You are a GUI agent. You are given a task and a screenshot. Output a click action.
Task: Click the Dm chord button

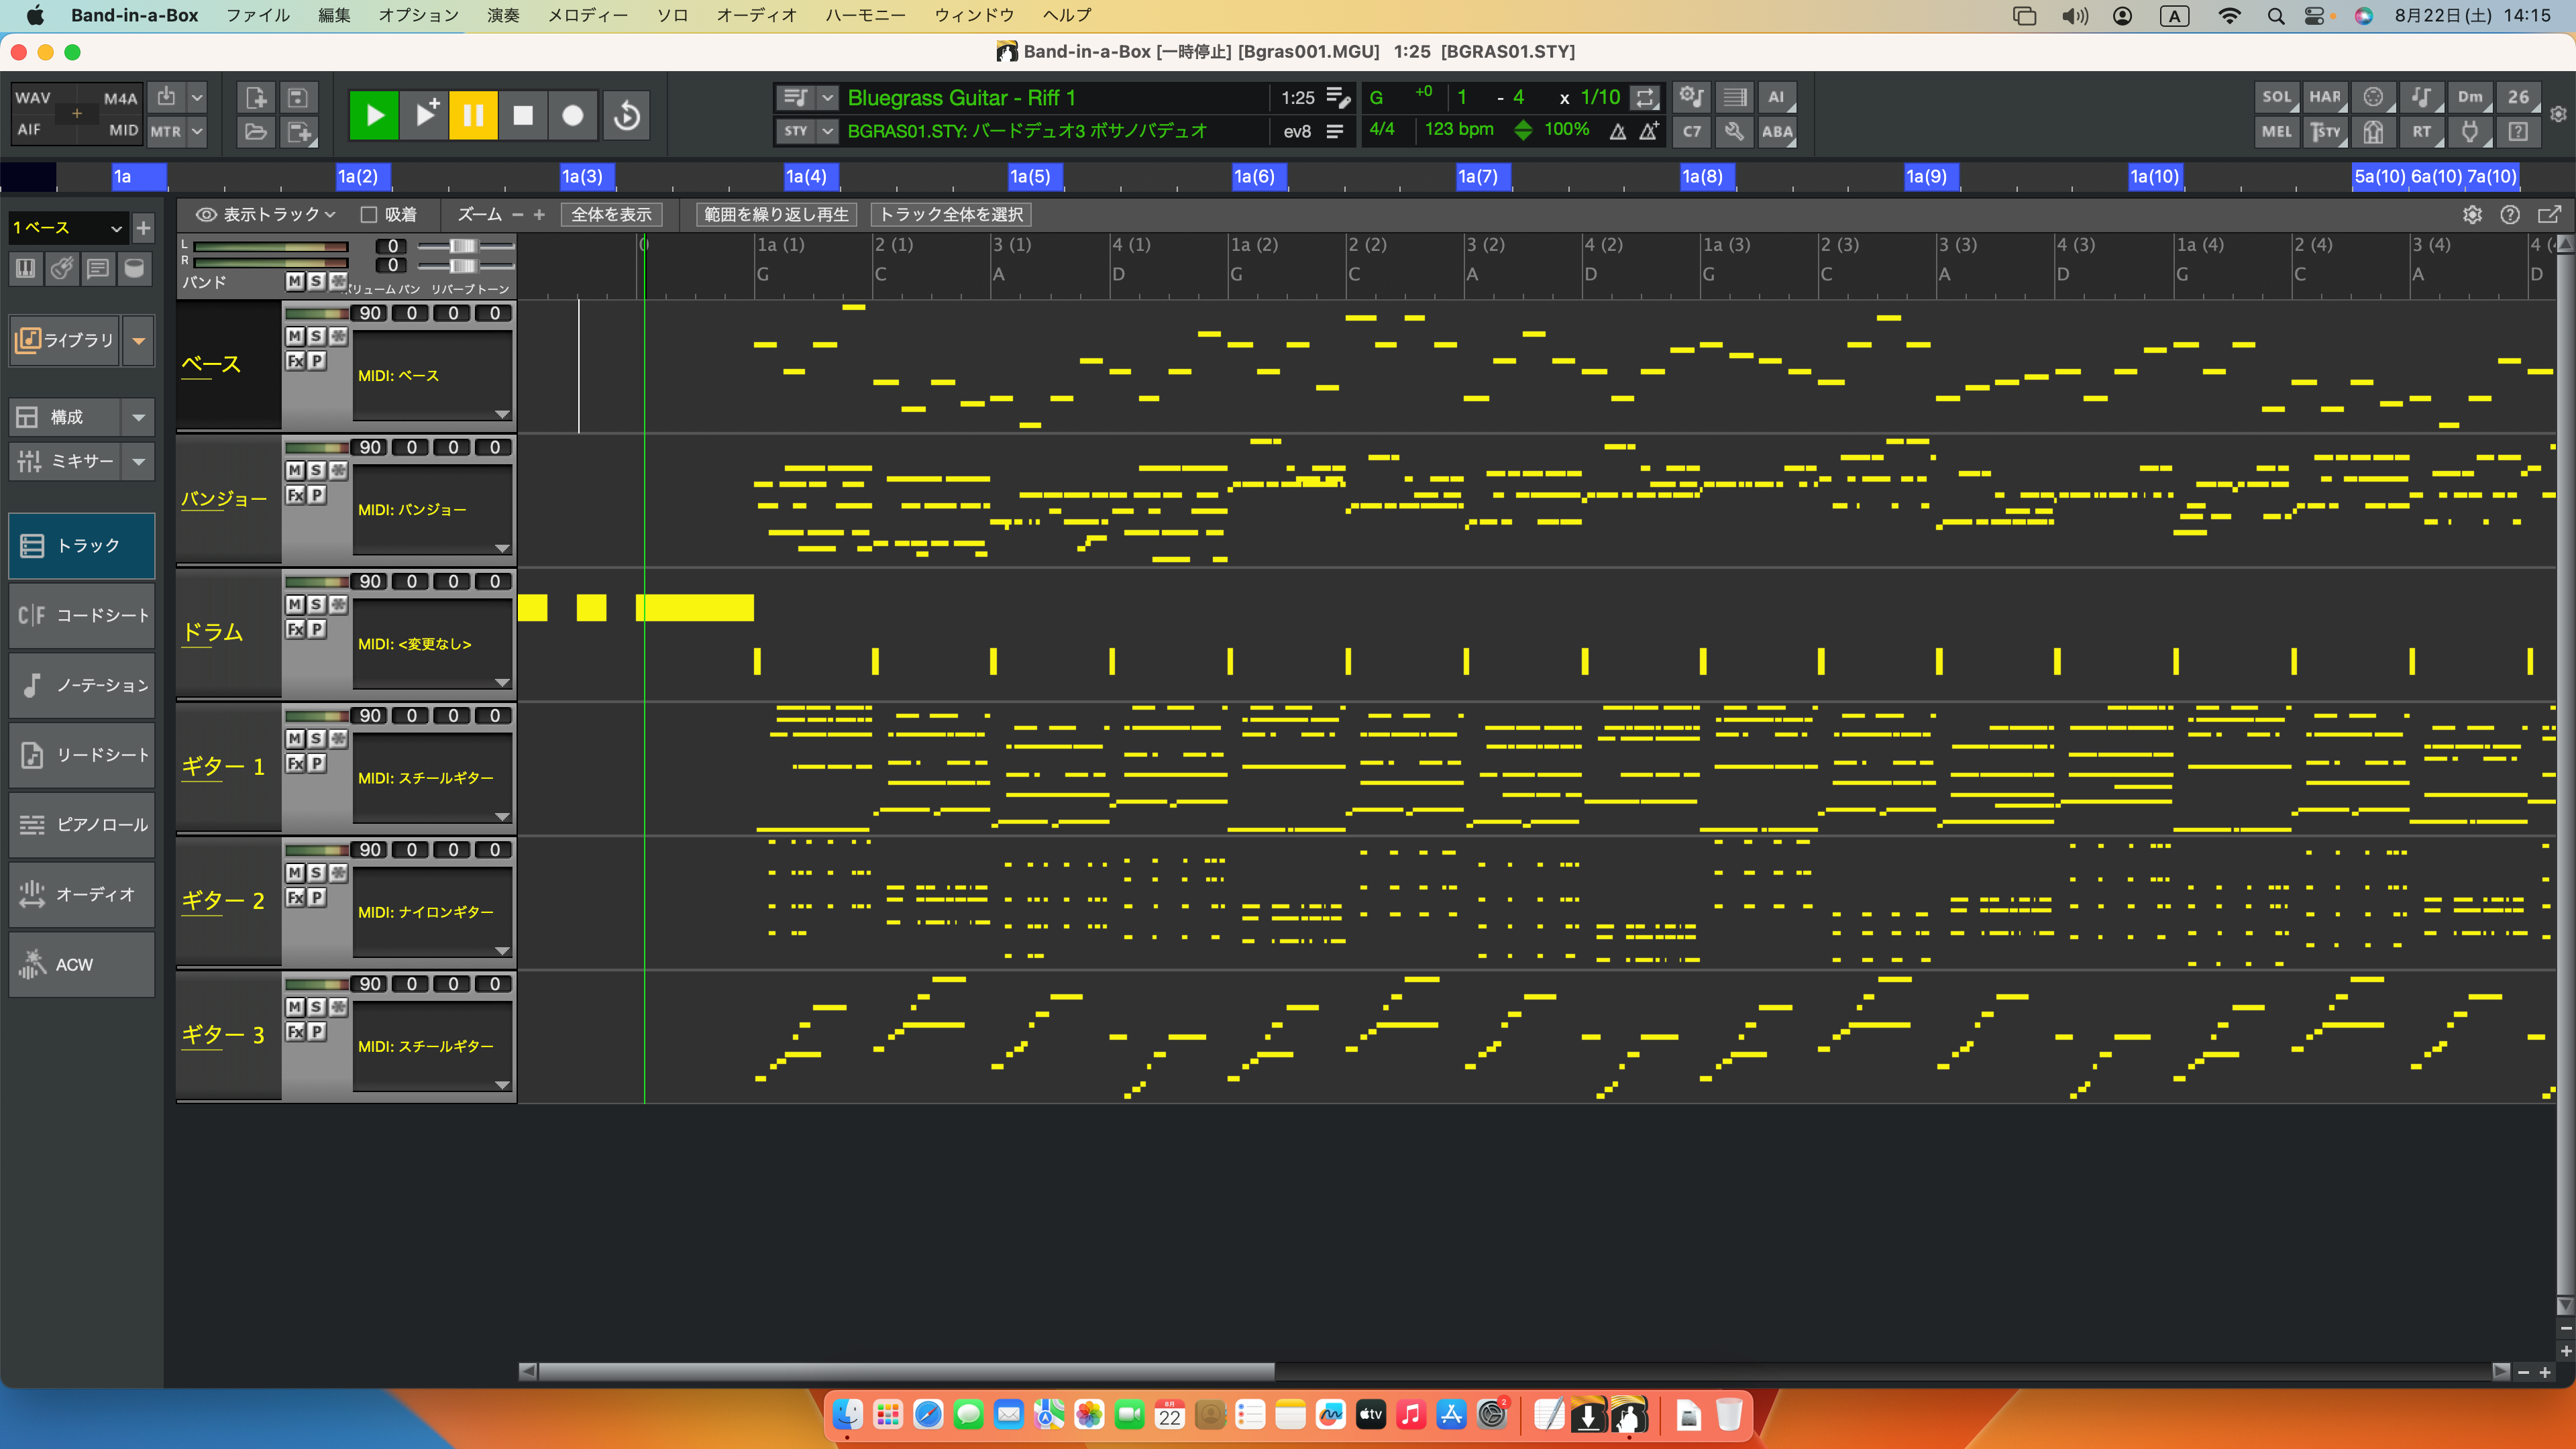tap(2470, 98)
